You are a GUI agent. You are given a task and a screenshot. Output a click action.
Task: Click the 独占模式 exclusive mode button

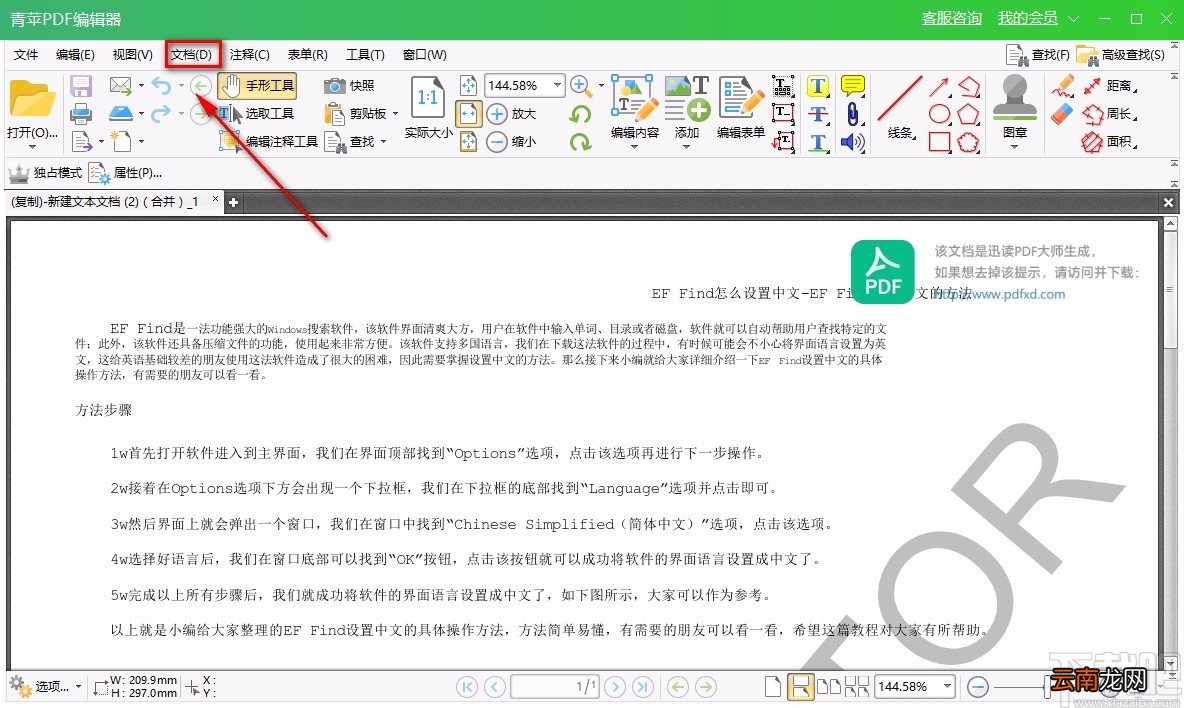tap(45, 173)
